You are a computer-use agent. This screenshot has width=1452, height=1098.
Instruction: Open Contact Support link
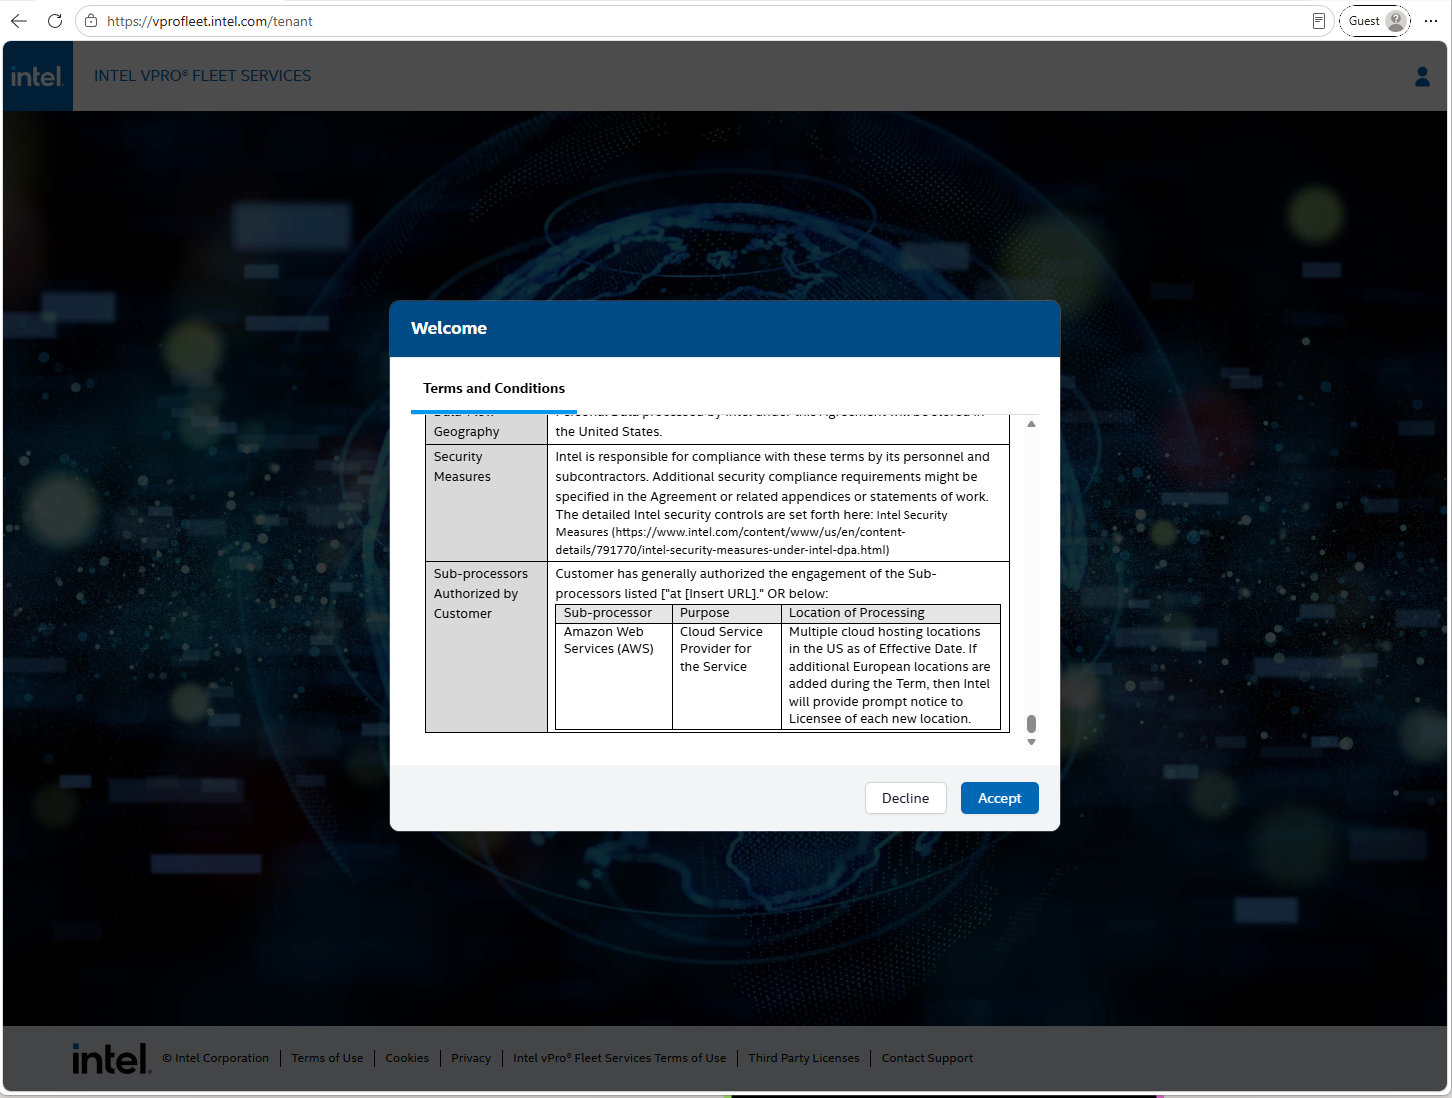click(x=927, y=1058)
